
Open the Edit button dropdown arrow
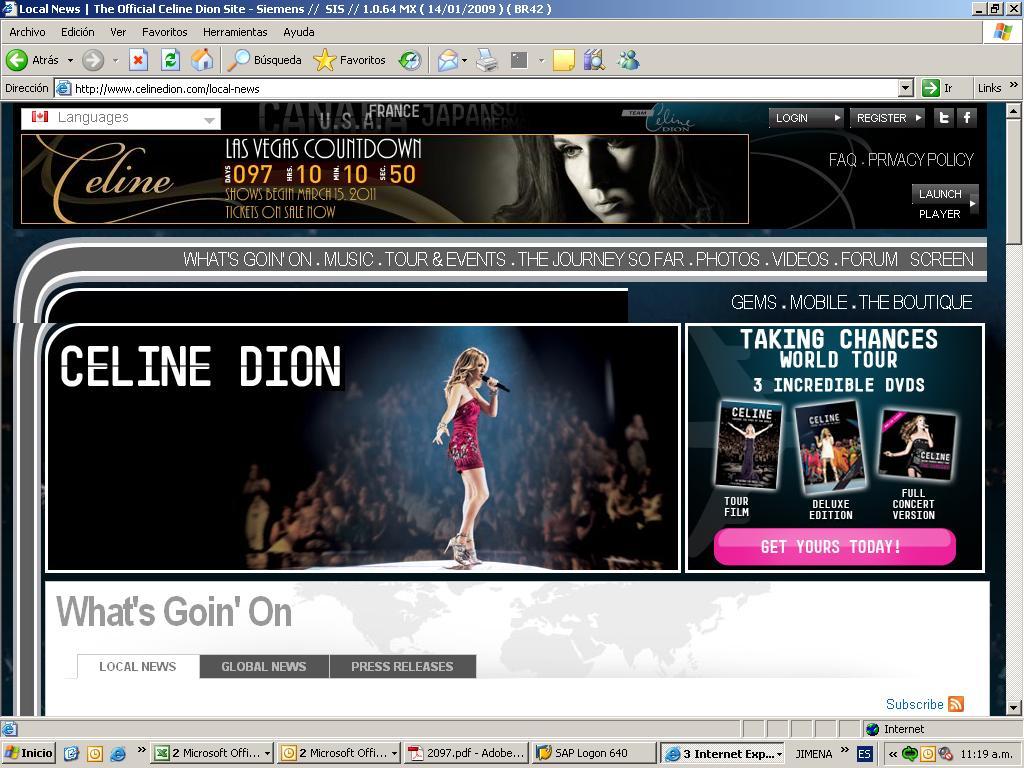coord(541,60)
